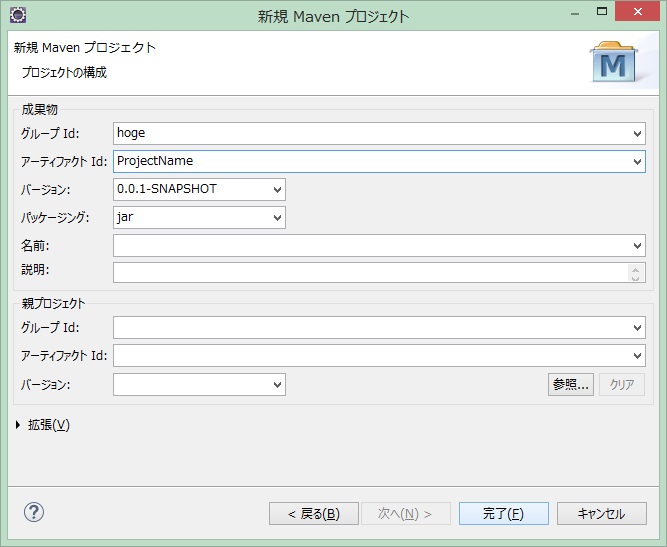Click the Maven M wizard icon
The width and height of the screenshot is (667, 547).
click(613, 62)
